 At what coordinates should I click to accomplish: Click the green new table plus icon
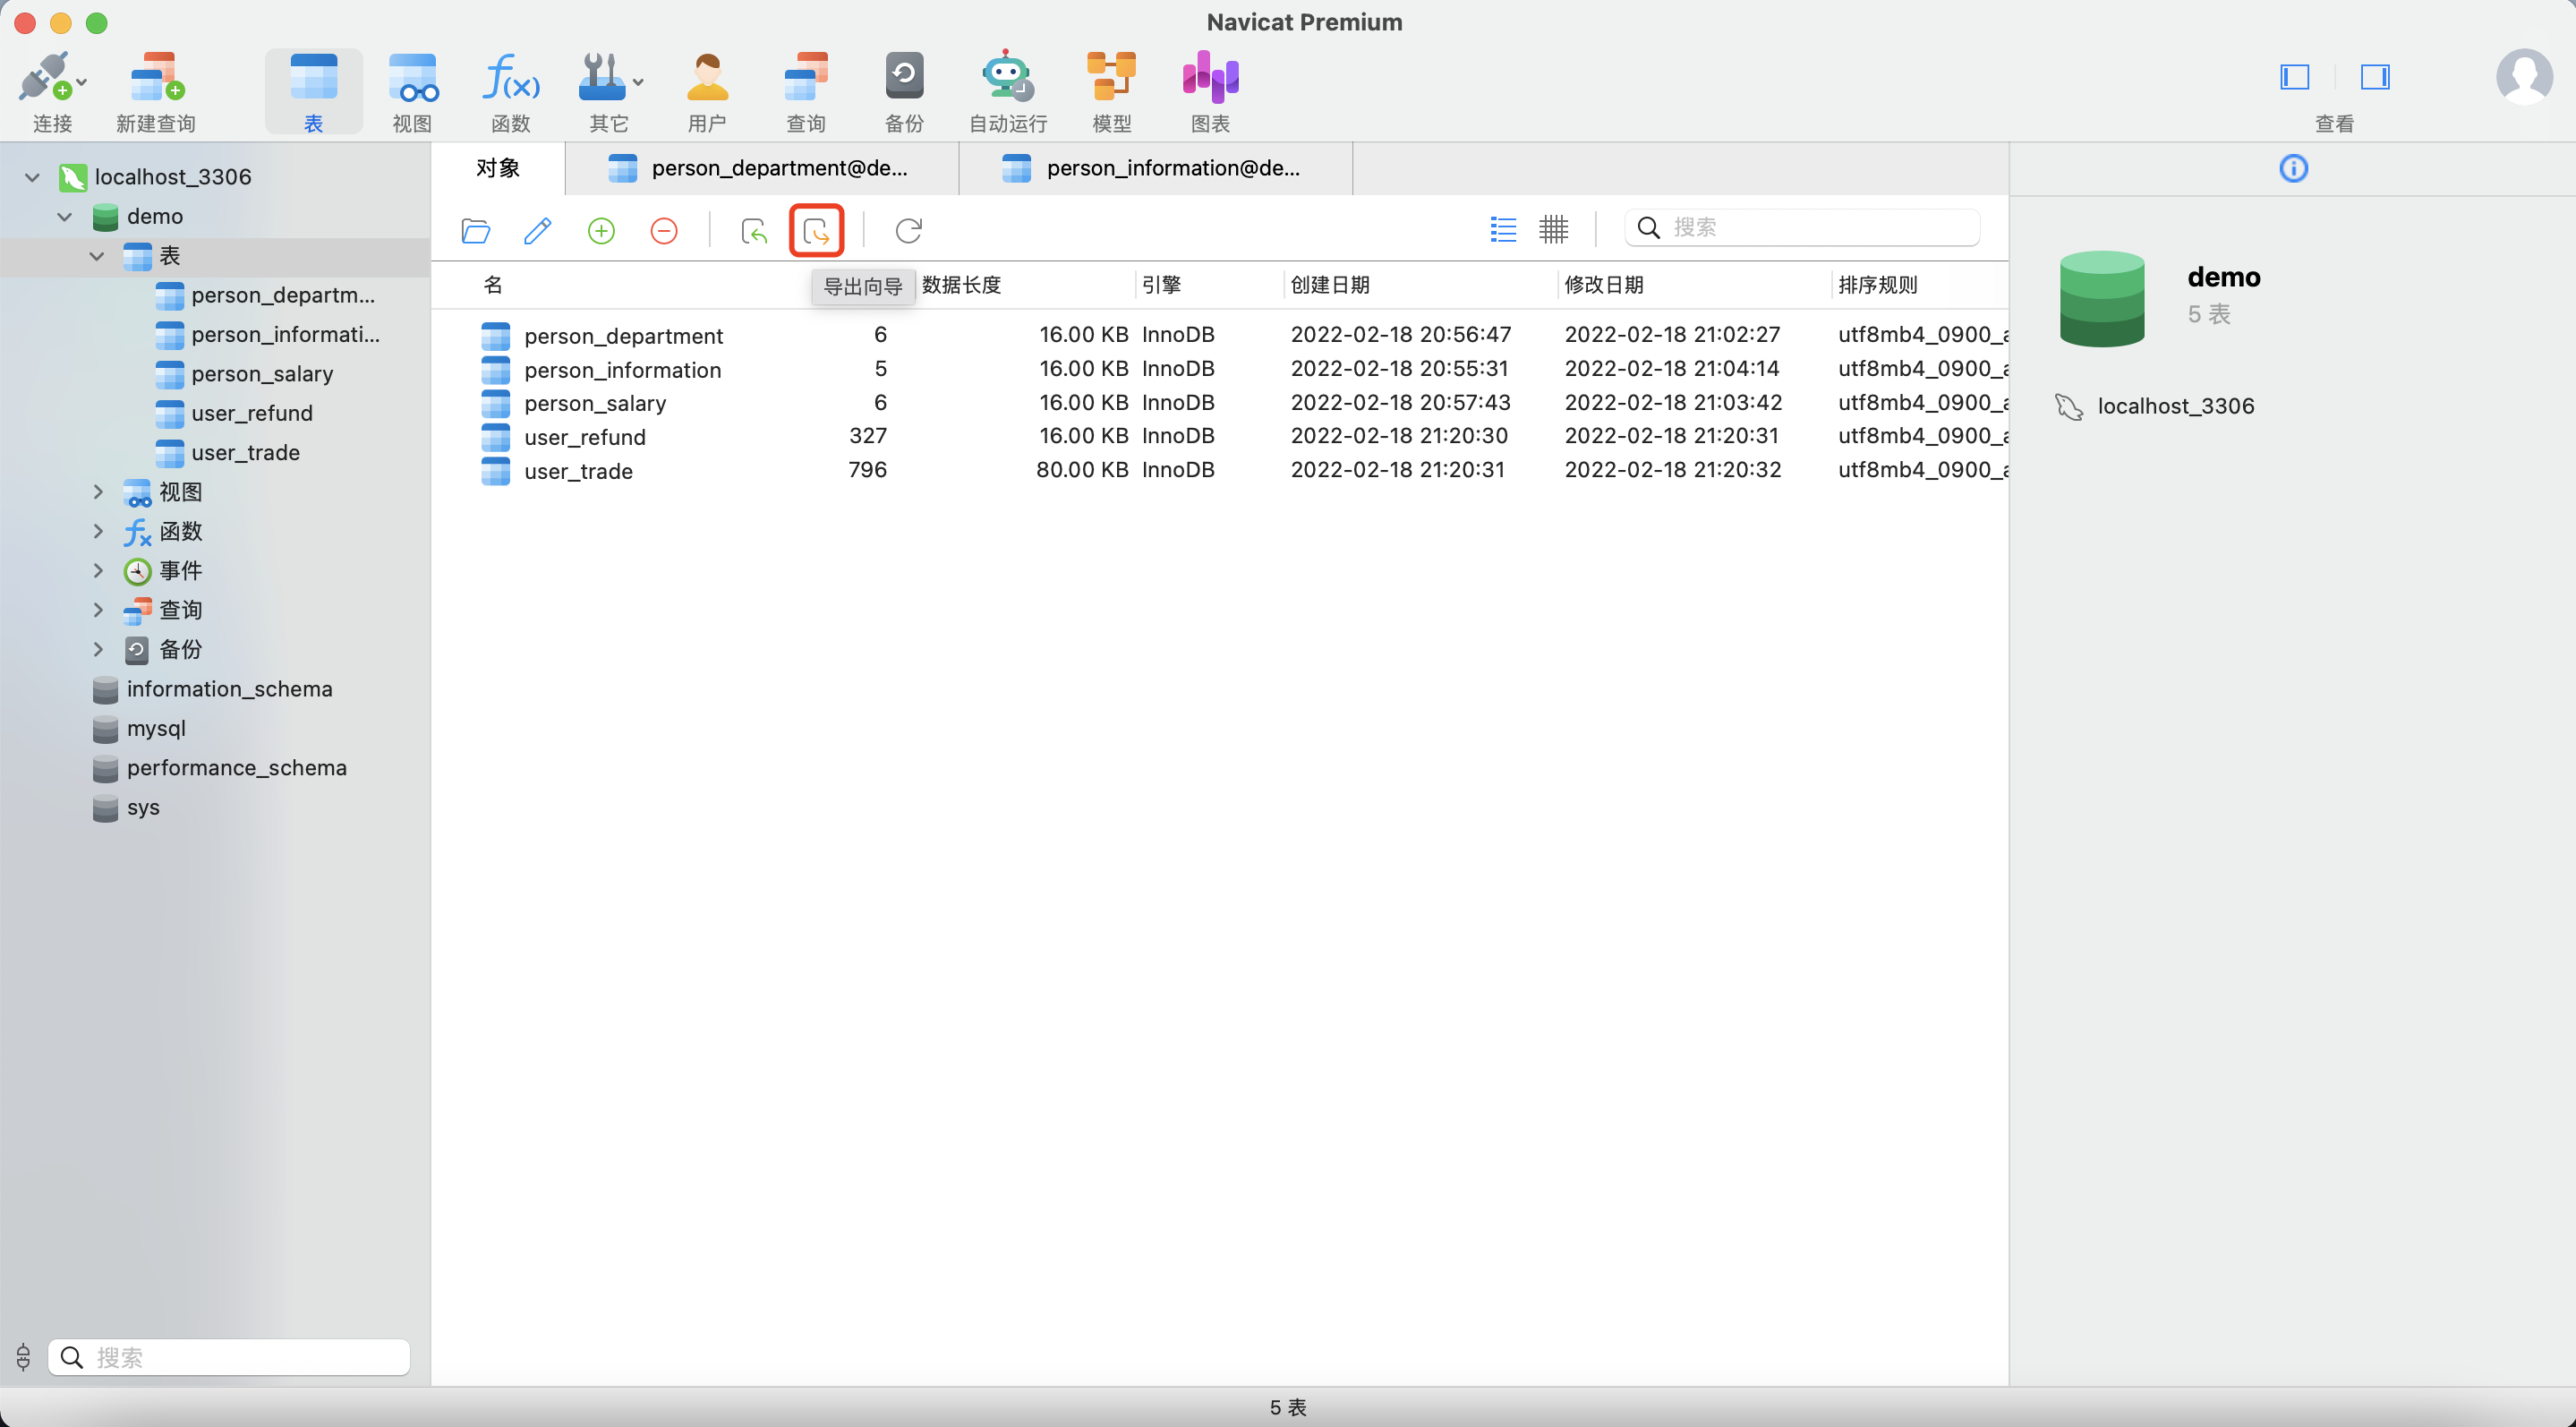pos(601,231)
